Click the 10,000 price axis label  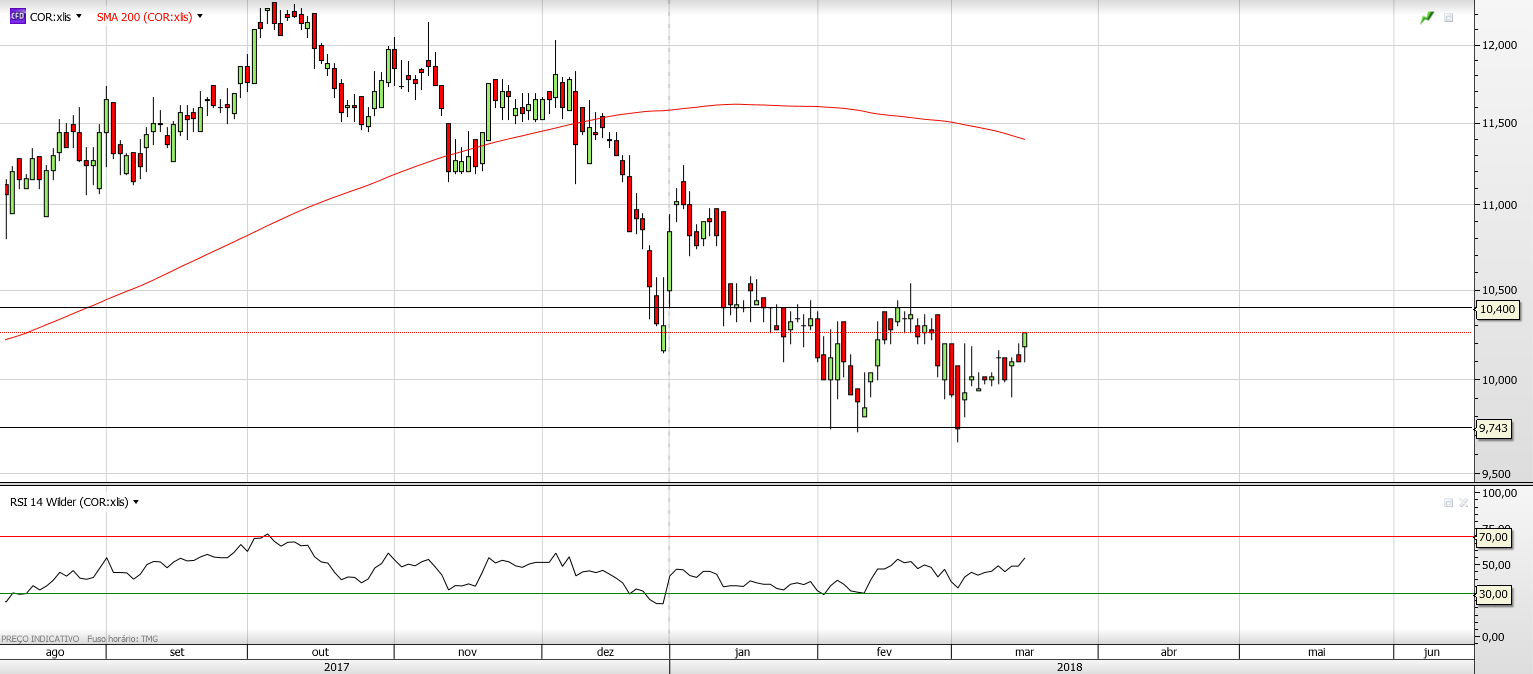click(1501, 380)
